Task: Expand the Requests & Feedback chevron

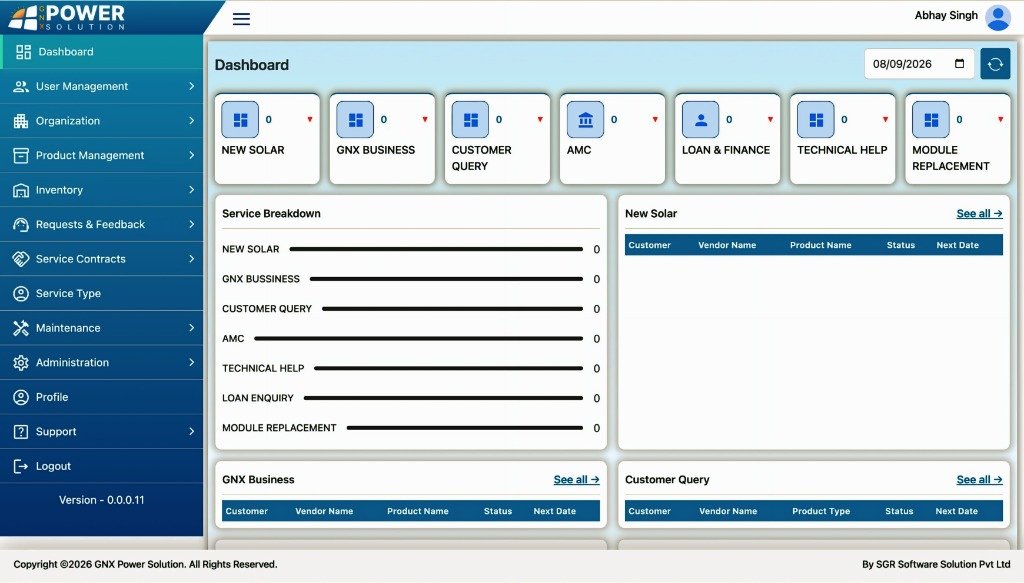Action: [x=191, y=225]
